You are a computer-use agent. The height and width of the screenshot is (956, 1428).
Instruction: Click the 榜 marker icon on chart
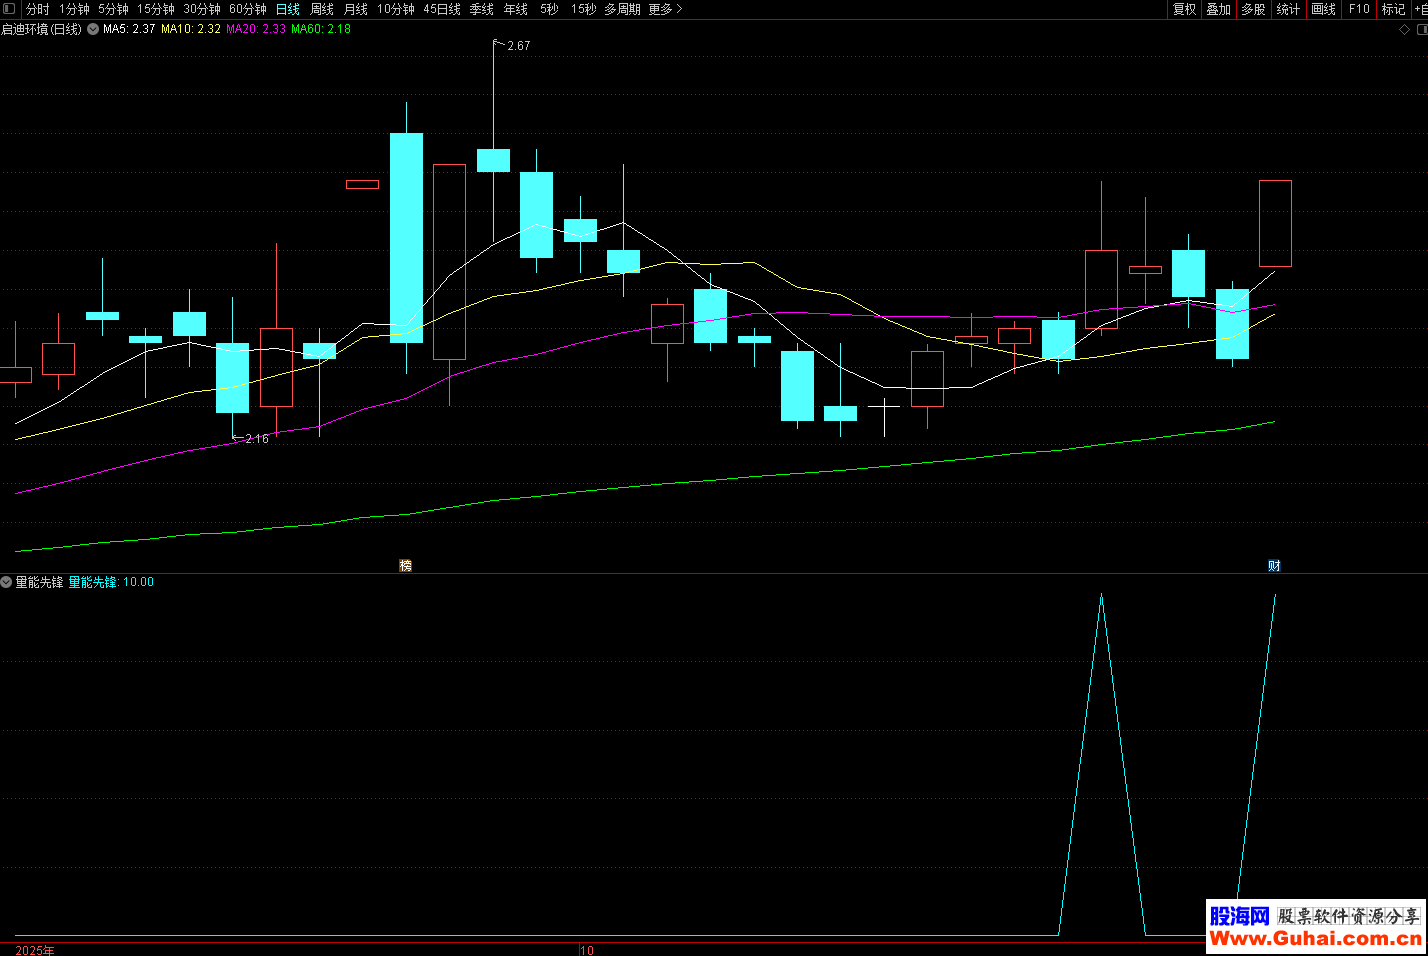[405, 566]
